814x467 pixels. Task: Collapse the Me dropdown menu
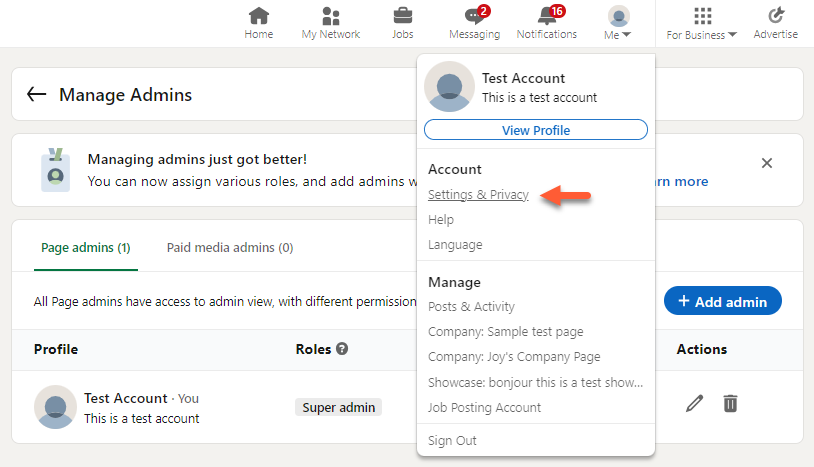[x=618, y=22]
